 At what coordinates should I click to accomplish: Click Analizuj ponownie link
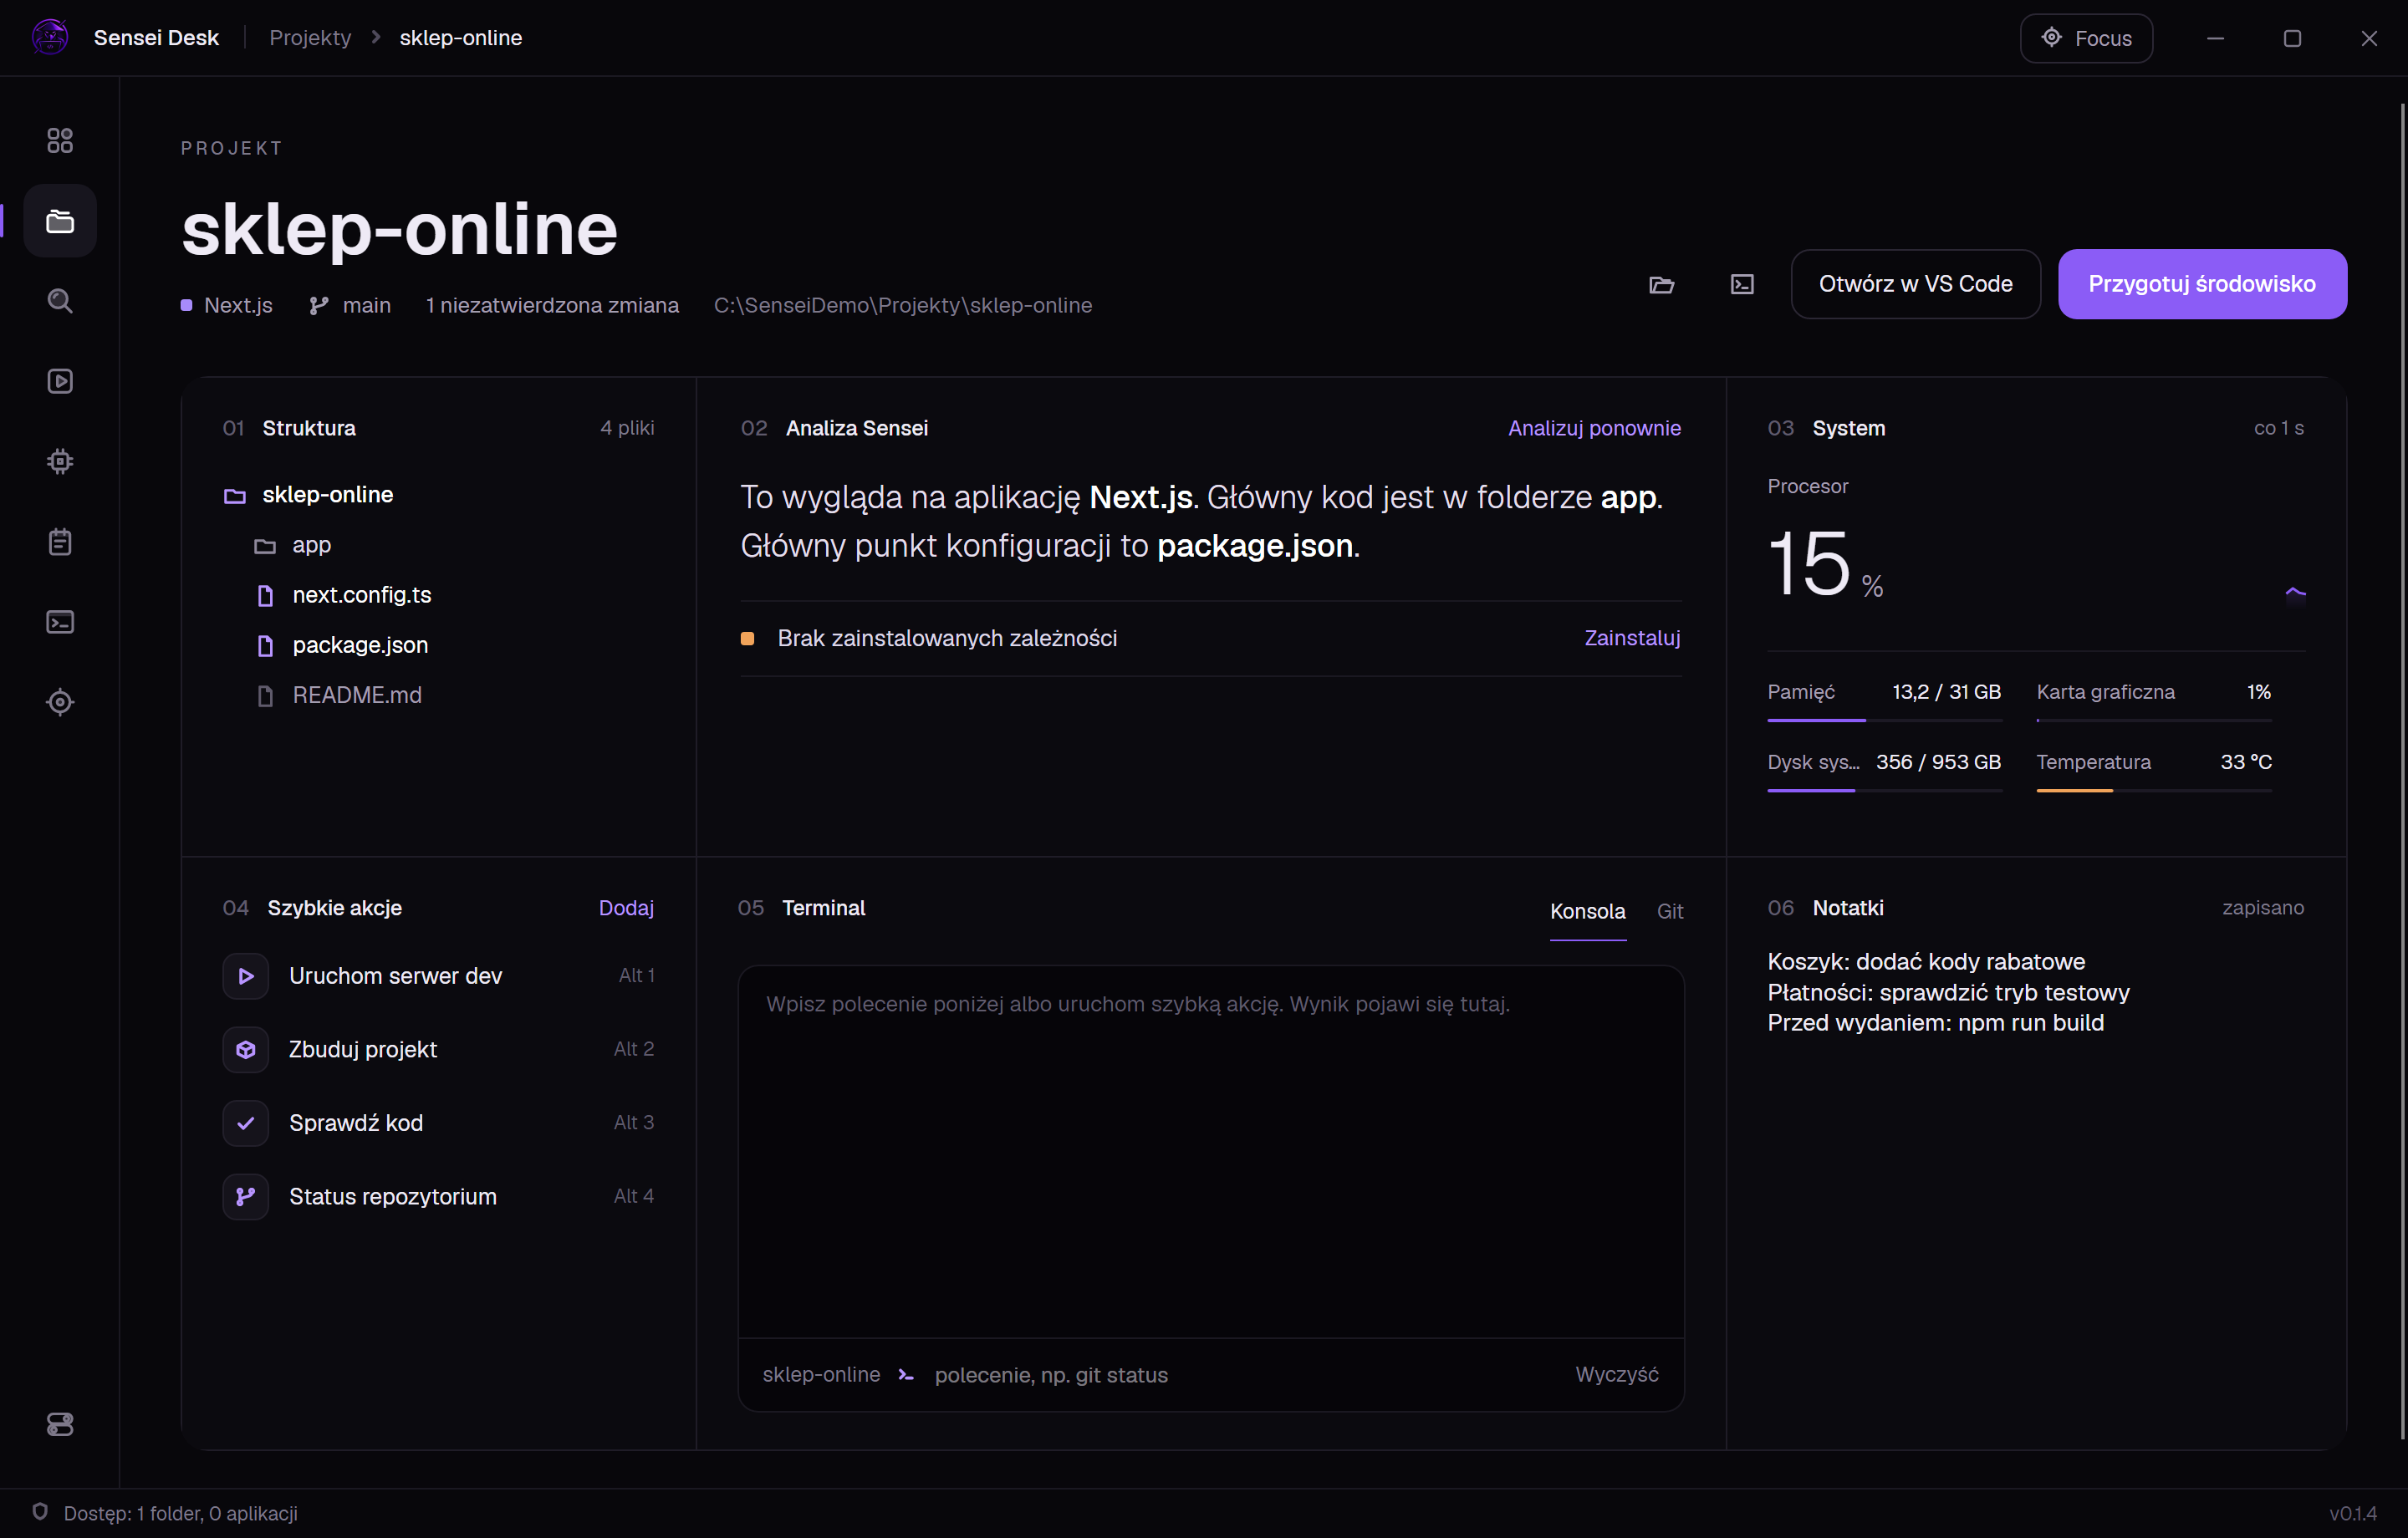[1594, 428]
